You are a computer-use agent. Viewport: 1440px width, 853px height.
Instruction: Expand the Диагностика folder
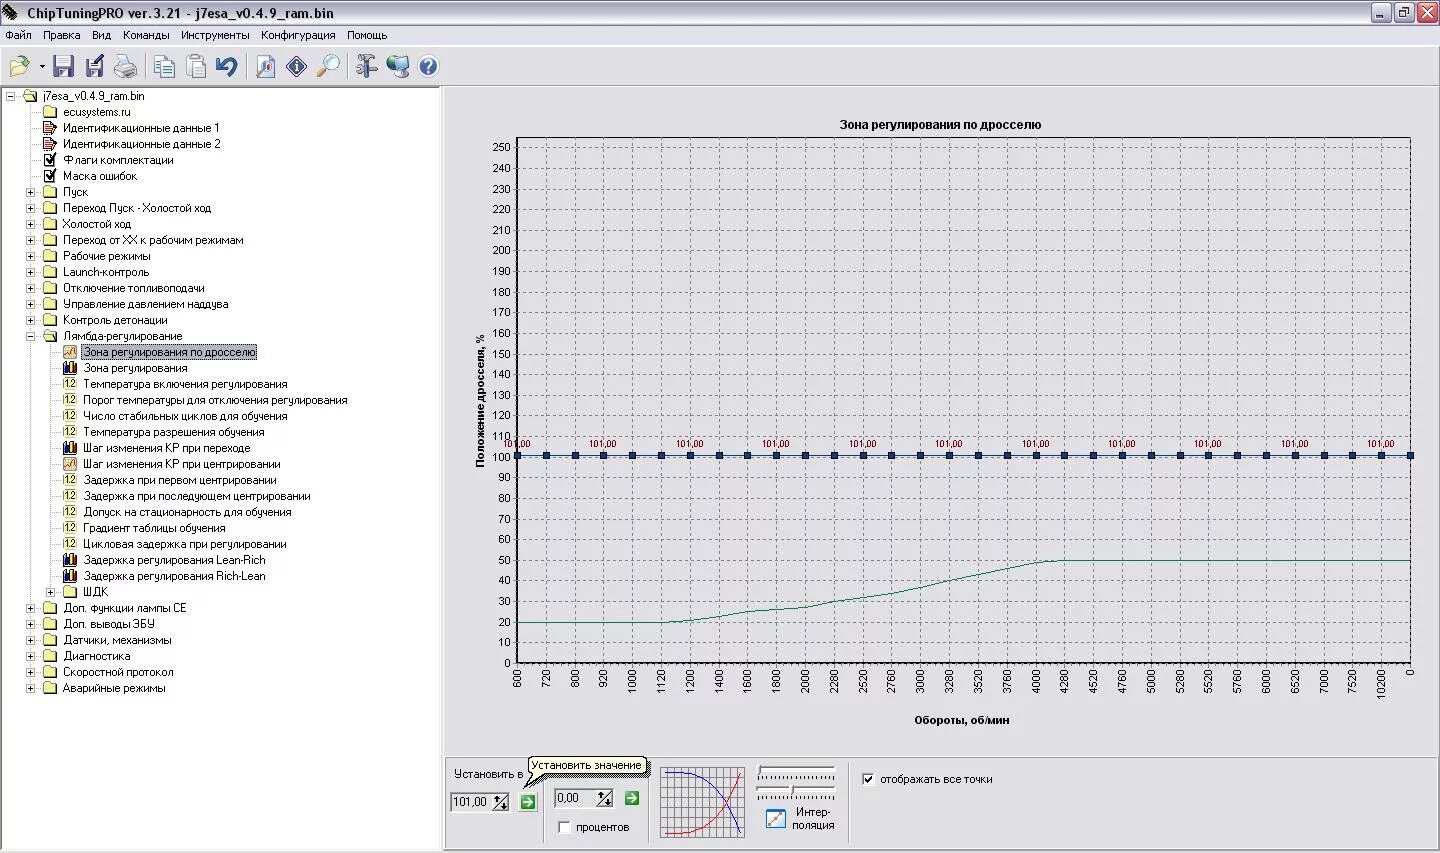click(30, 656)
